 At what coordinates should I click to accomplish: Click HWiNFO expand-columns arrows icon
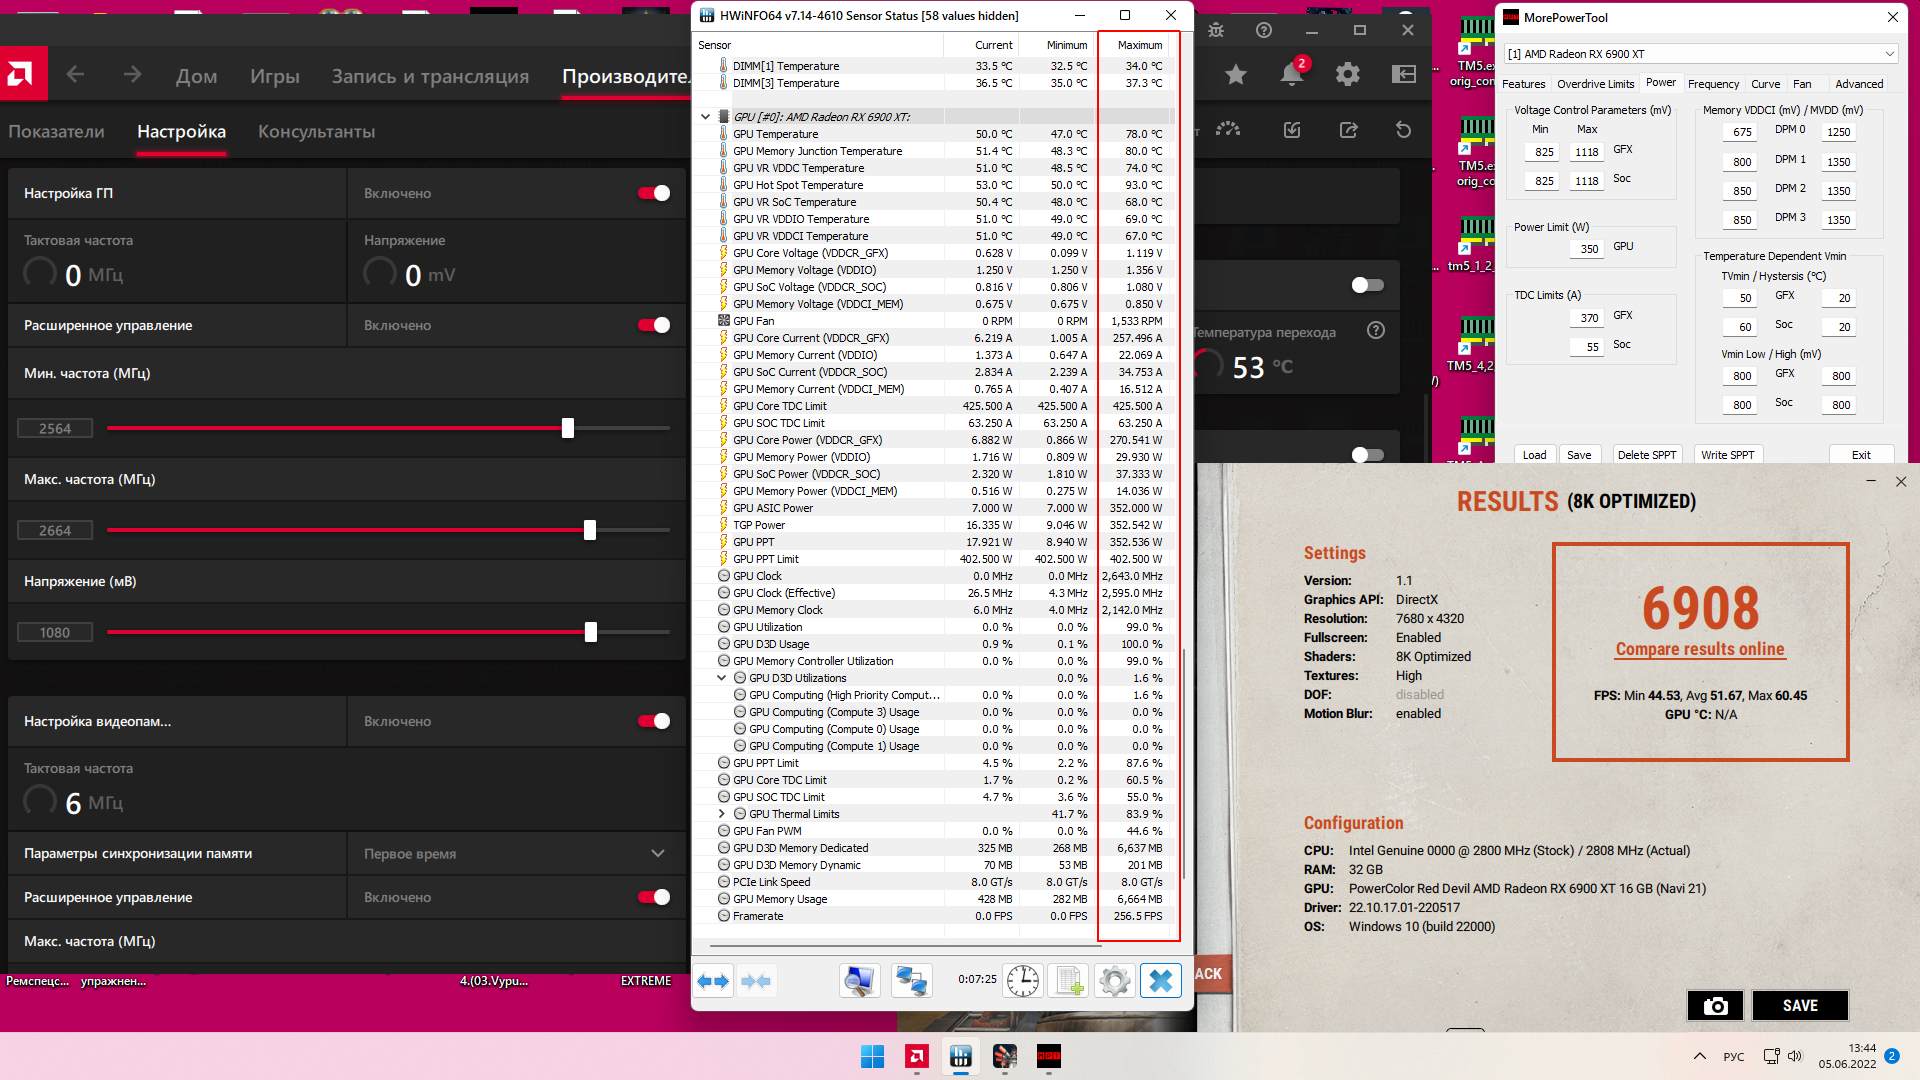[x=713, y=981]
